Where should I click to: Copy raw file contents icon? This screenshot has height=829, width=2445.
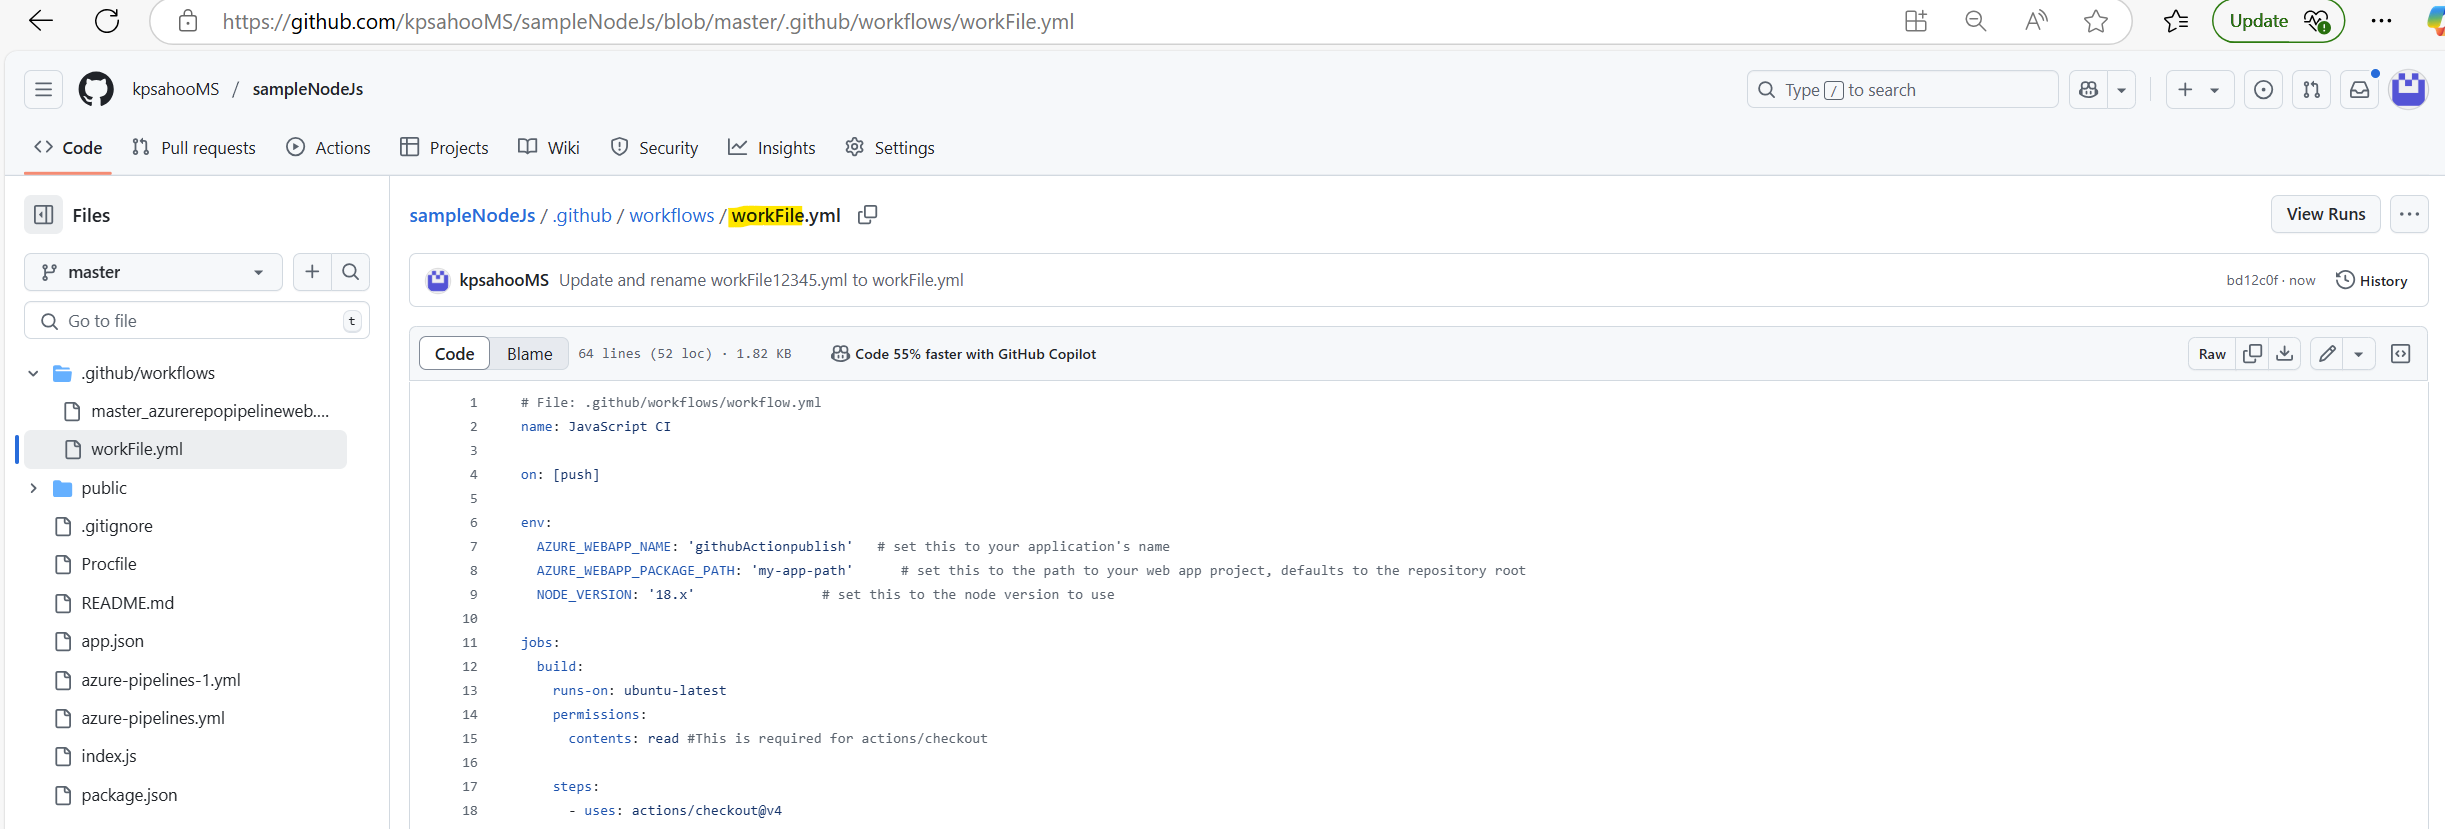(2253, 354)
